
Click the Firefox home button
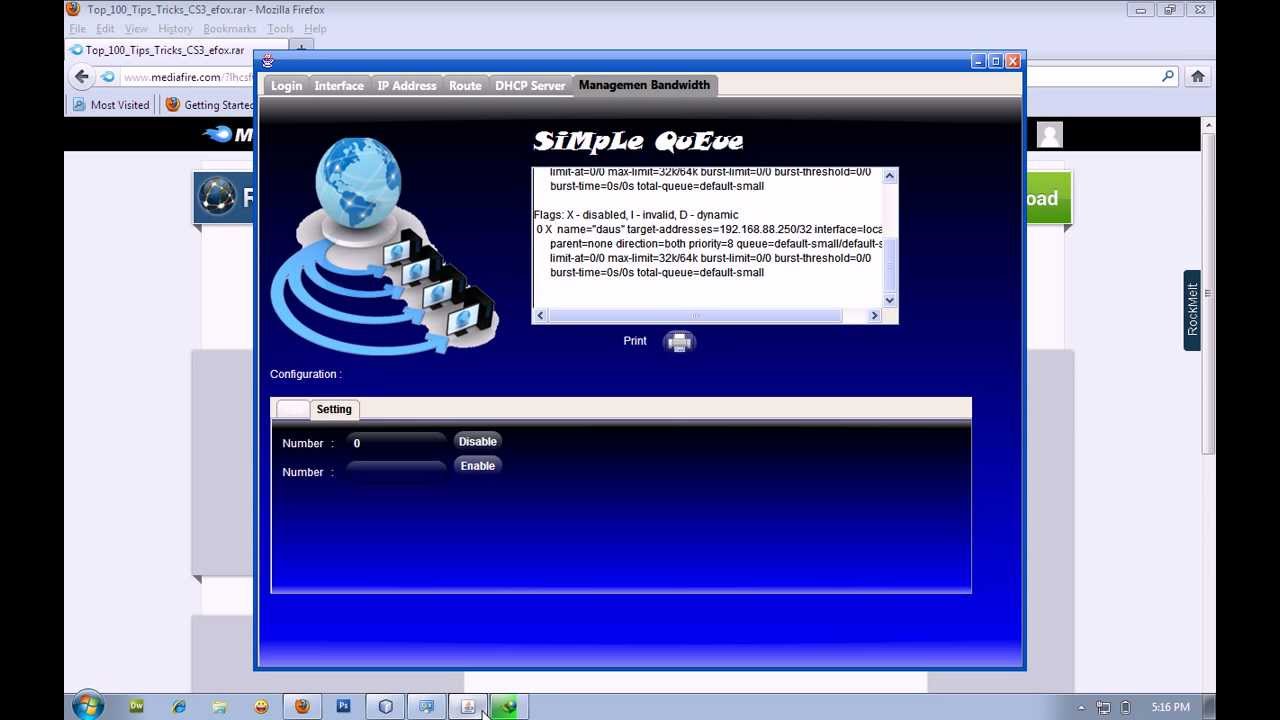click(x=1198, y=76)
